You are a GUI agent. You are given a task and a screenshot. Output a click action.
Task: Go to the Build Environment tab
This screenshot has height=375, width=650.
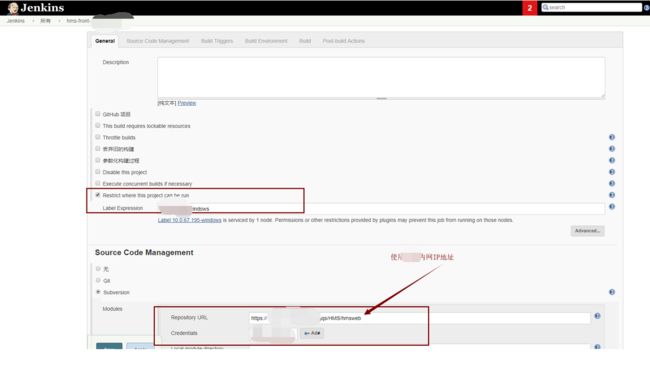tap(266, 41)
